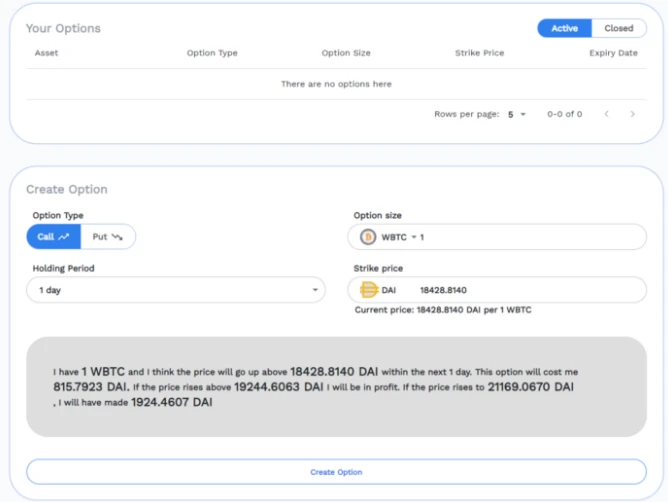Click the 1924.4607 DAI profit value

(x=172, y=402)
